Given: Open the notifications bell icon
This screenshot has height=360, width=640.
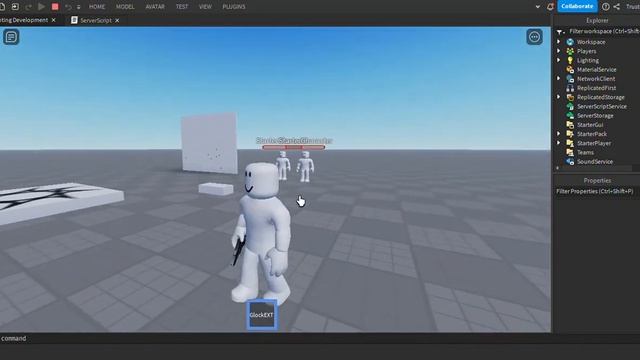Looking at the screenshot, I should point(550,7).
